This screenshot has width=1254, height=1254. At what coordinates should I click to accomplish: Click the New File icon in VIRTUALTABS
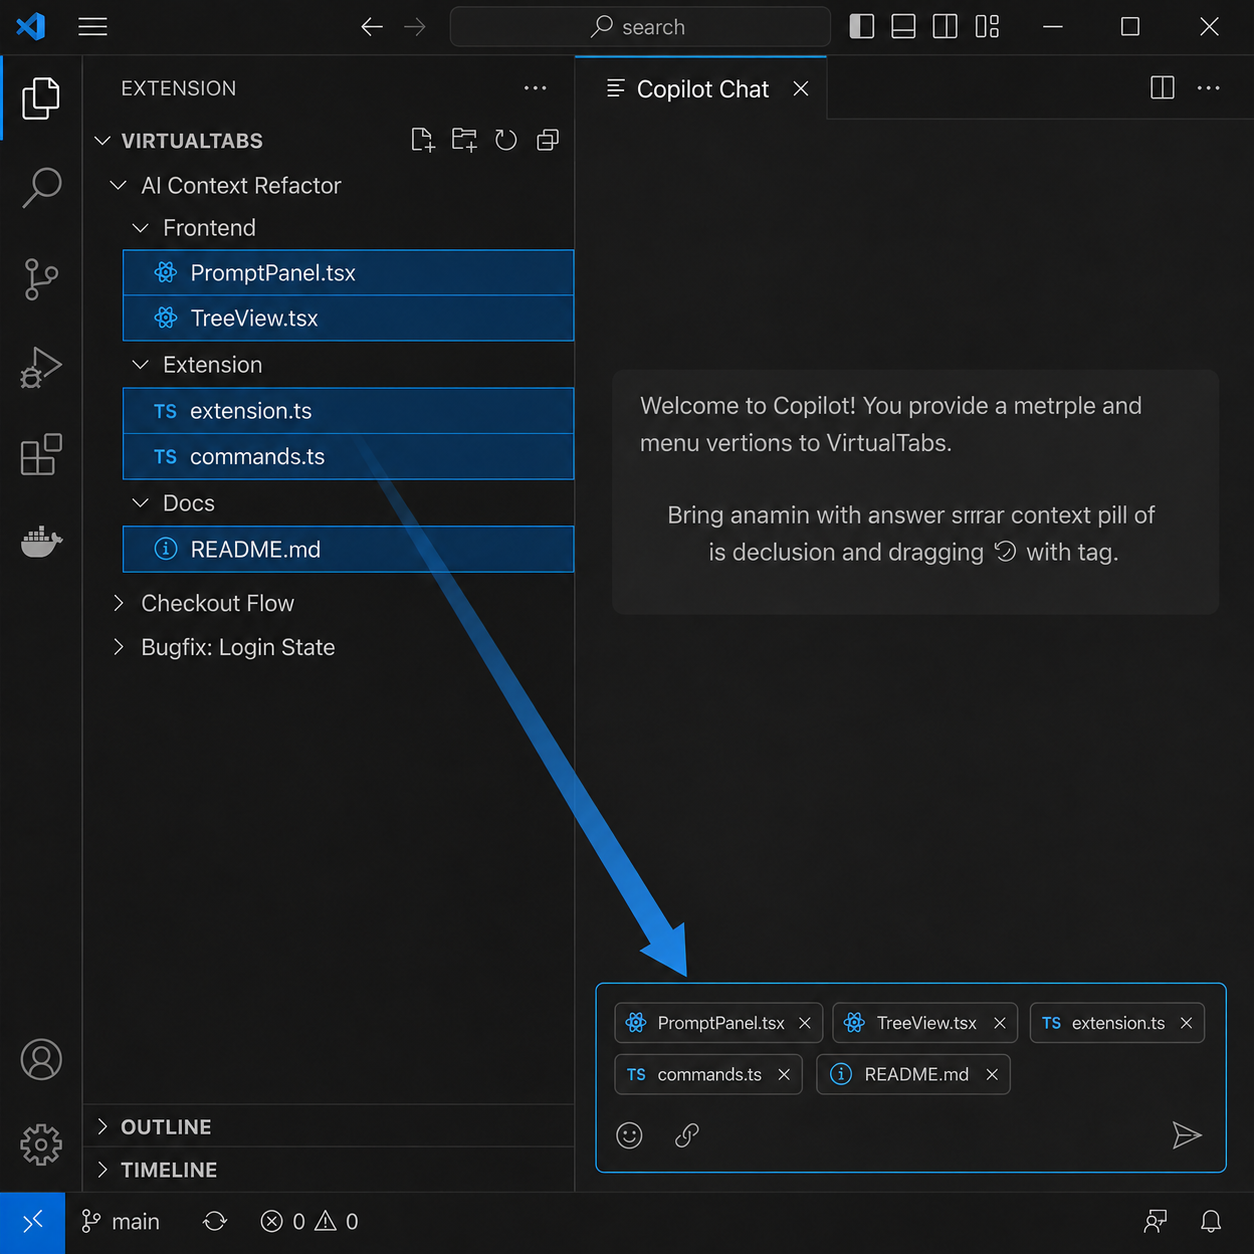(423, 140)
